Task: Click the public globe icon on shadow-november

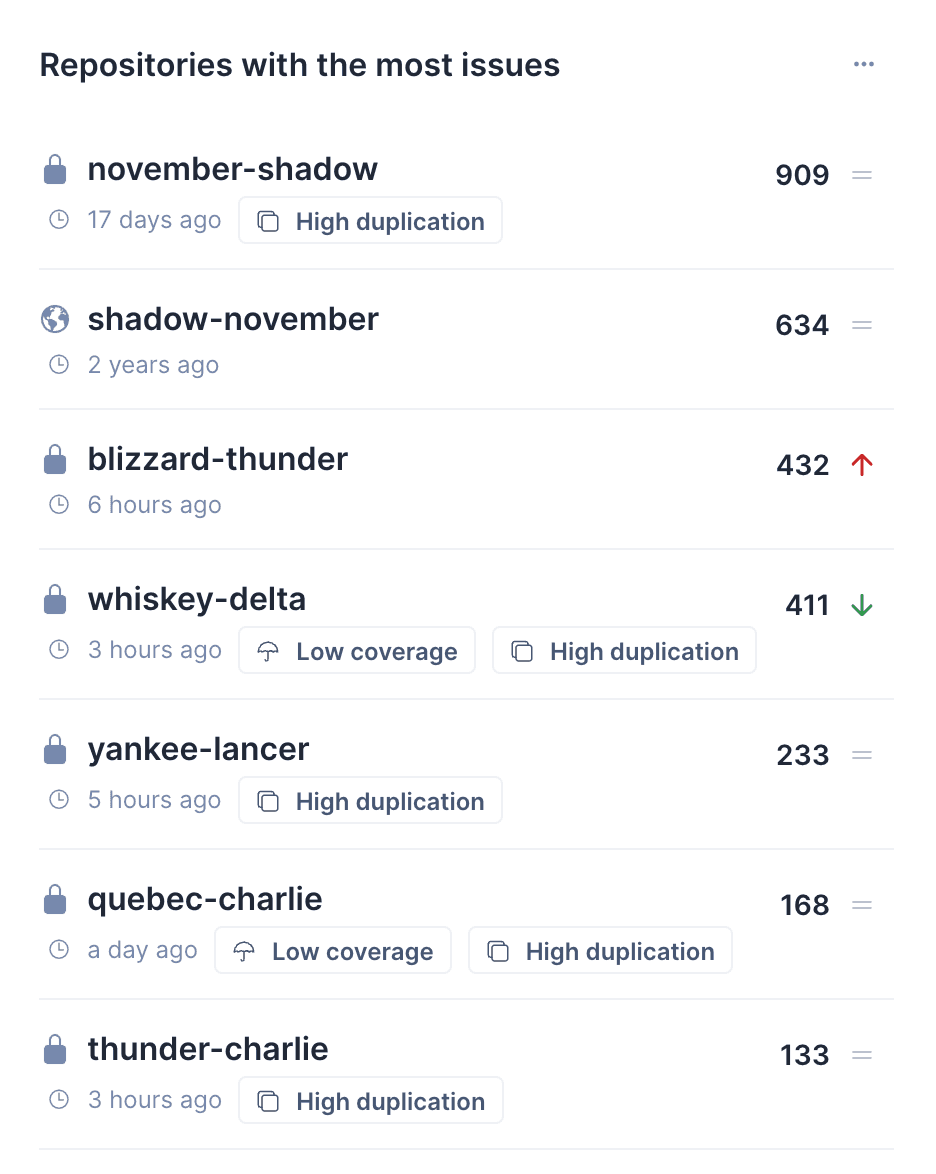Action: pyautogui.click(x=54, y=318)
